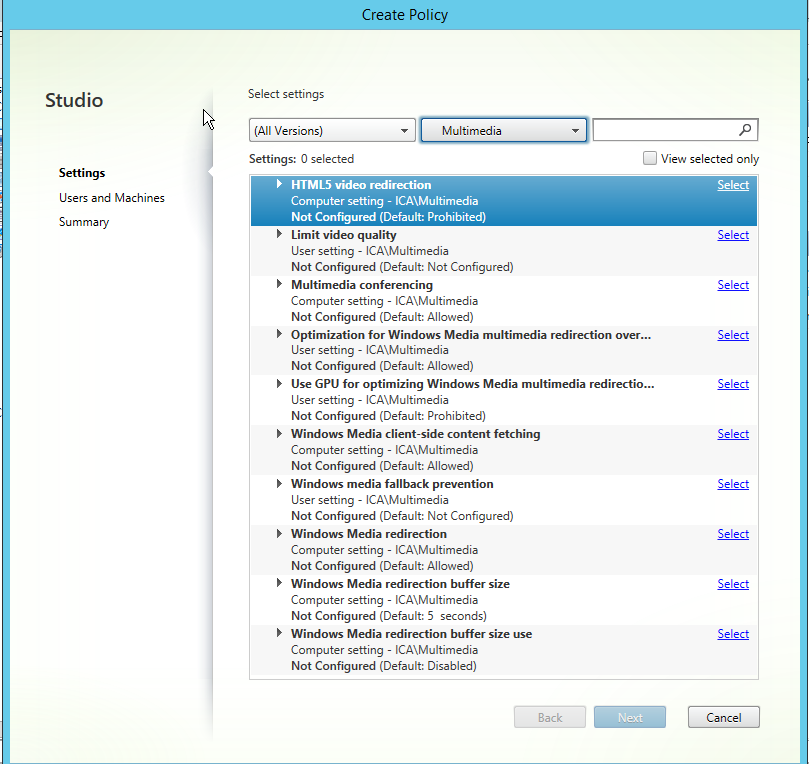Expand Limit video quality setting
The height and width of the screenshot is (764, 809).
click(x=279, y=234)
